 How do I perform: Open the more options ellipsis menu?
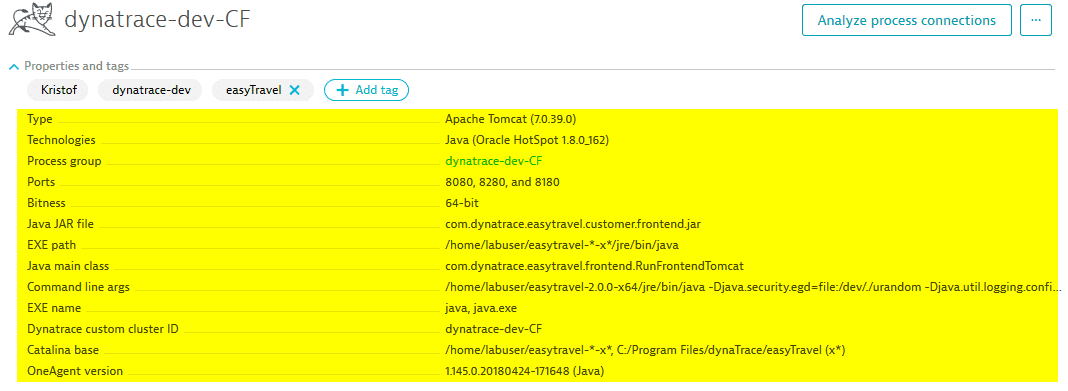click(x=1036, y=20)
